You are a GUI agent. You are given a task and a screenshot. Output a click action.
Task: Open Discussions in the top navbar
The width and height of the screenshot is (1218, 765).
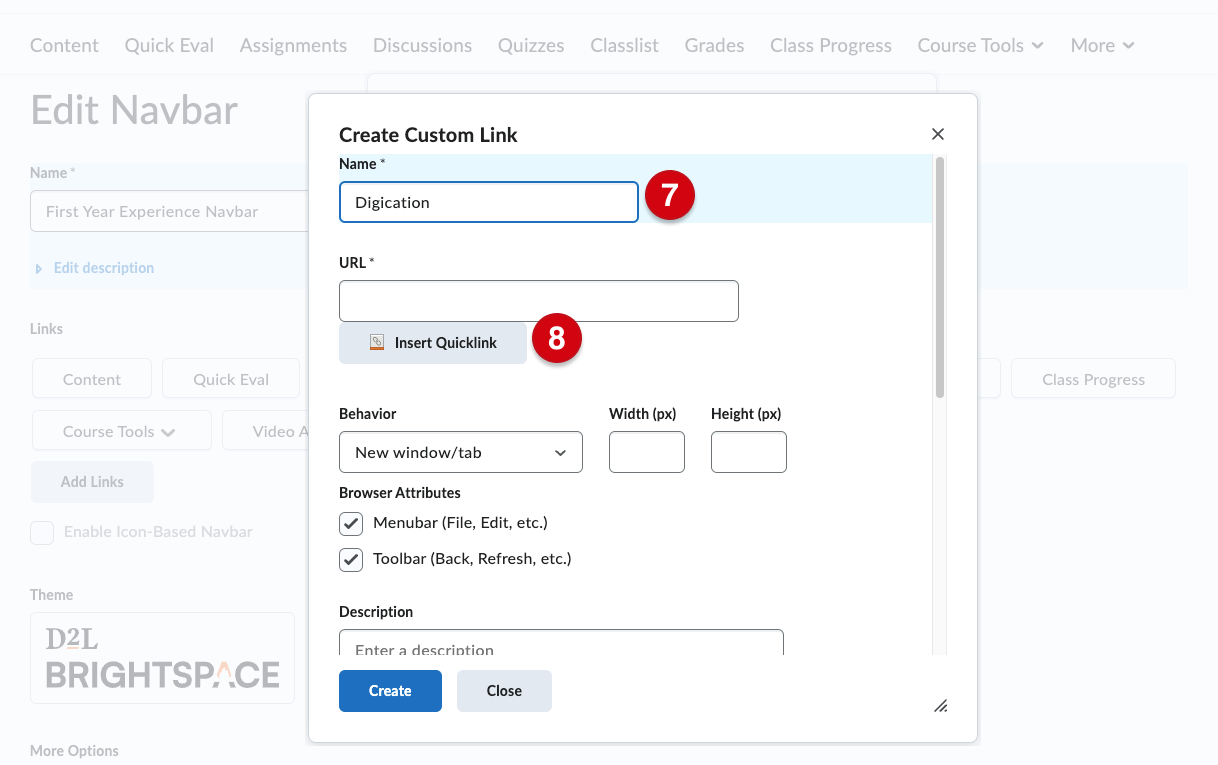(x=422, y=45)
